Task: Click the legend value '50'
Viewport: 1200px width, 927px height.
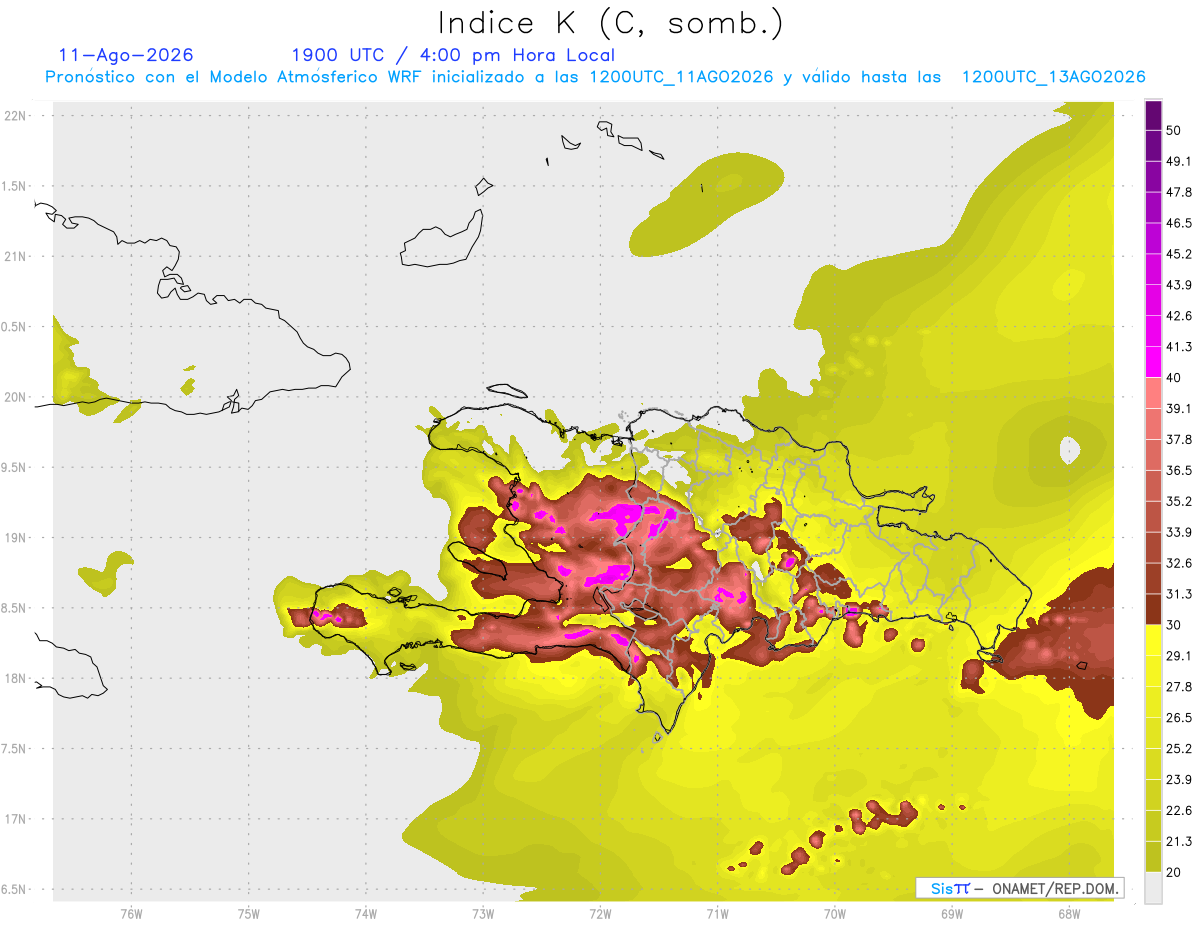Action: [1175, 131]
